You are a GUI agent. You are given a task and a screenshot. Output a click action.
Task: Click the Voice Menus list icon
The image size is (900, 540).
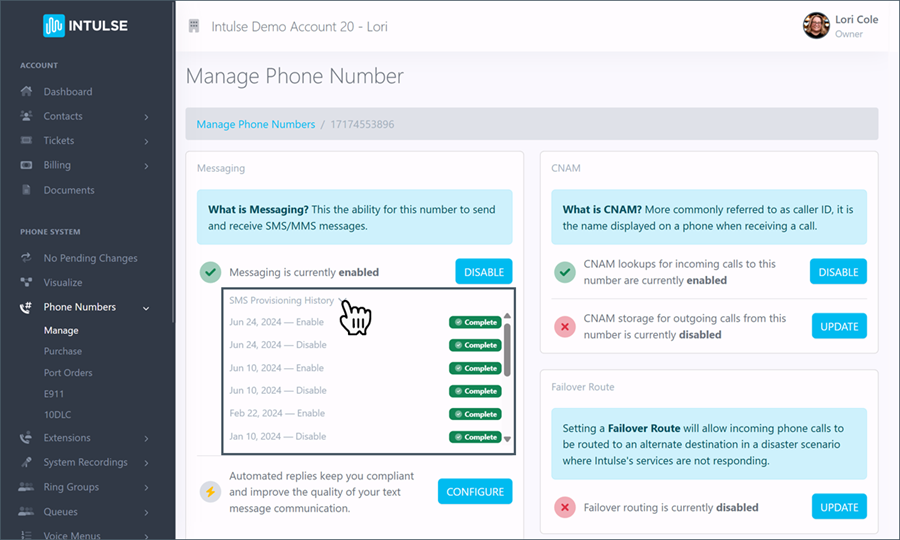tap(26, 535)
